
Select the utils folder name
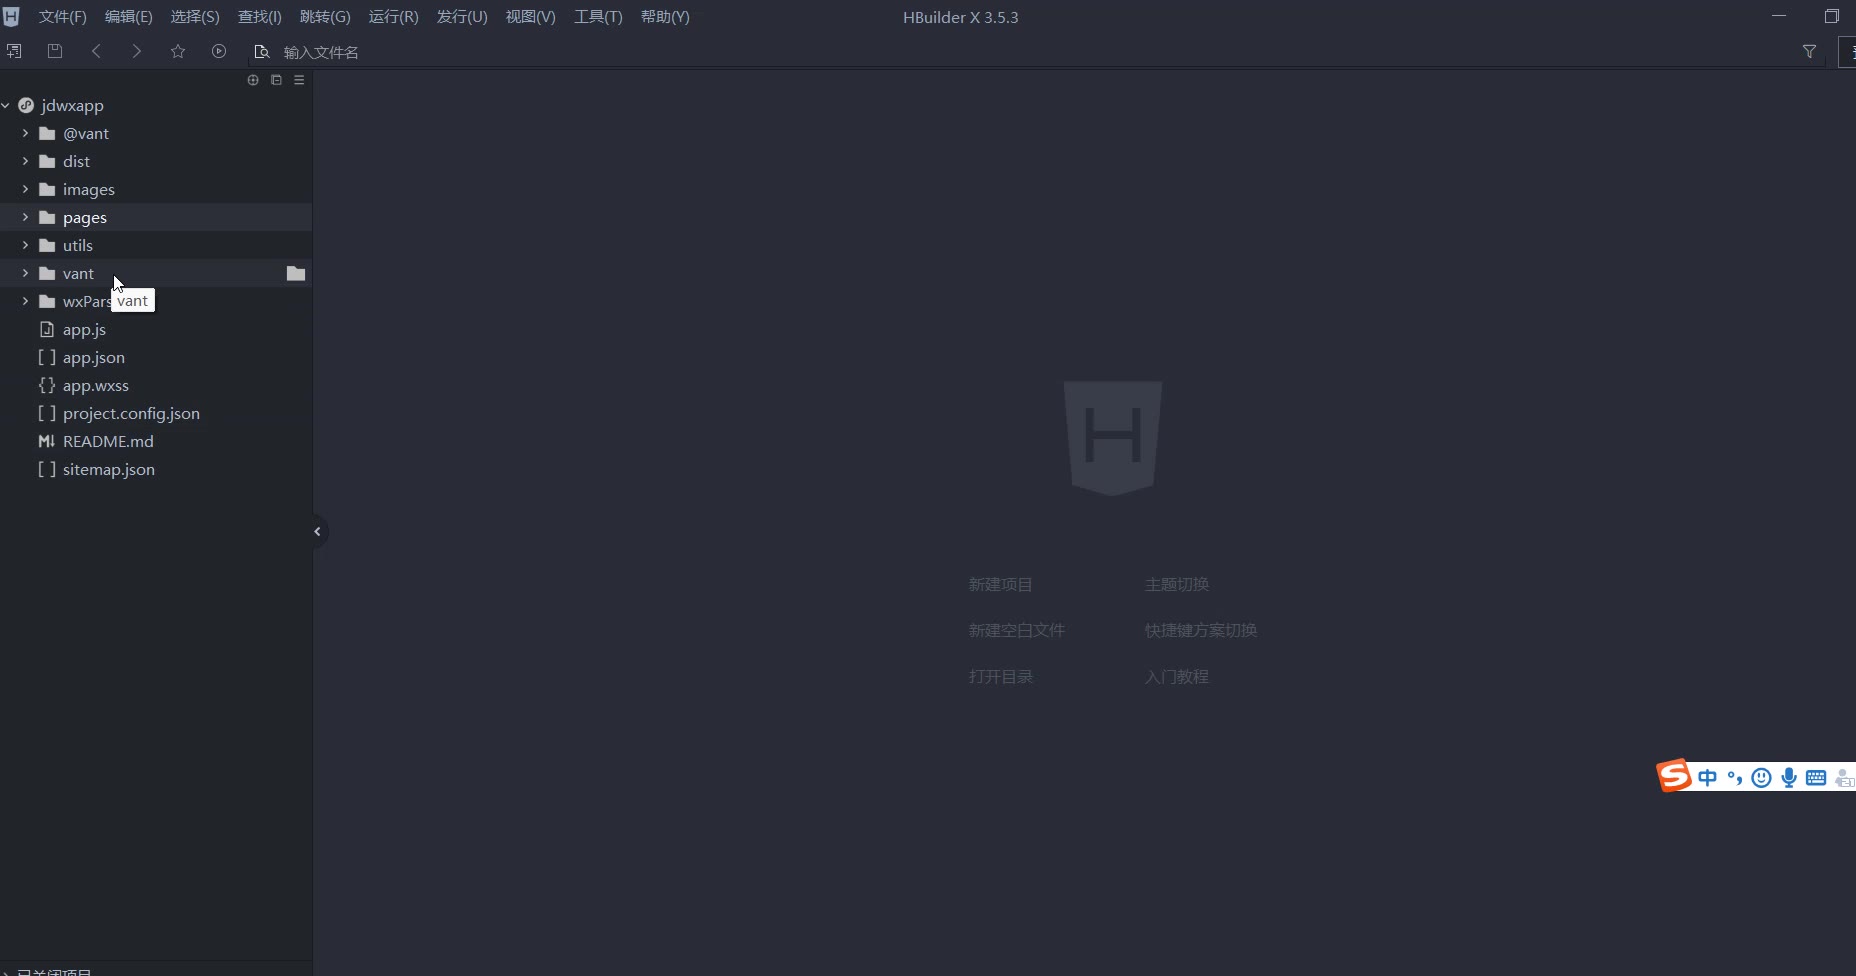click(x=78, y=245)
